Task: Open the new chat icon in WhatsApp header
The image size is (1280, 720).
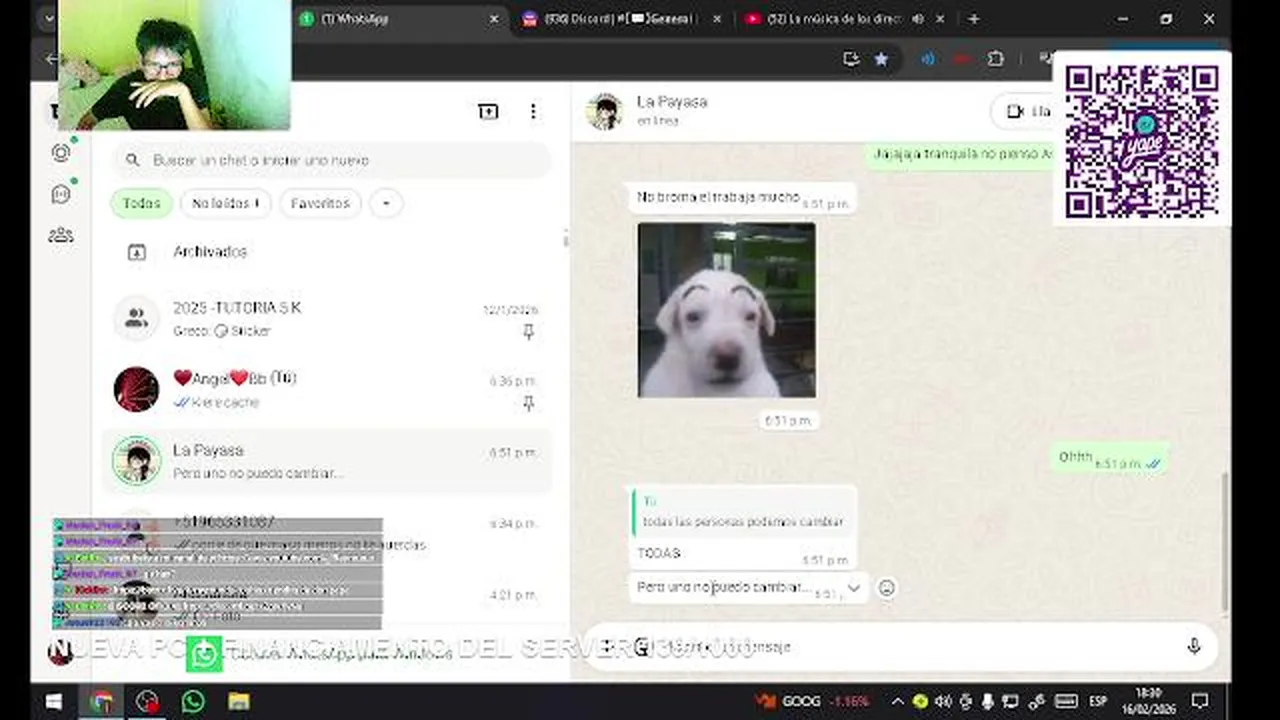Action: (488, 112)
